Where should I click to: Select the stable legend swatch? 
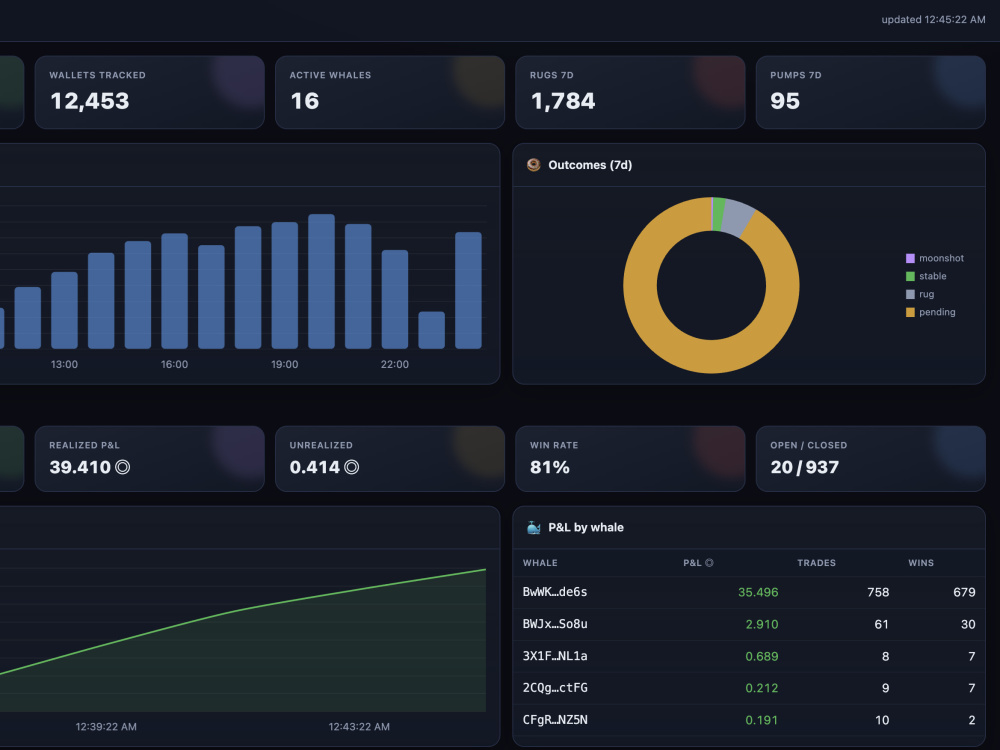910,276
